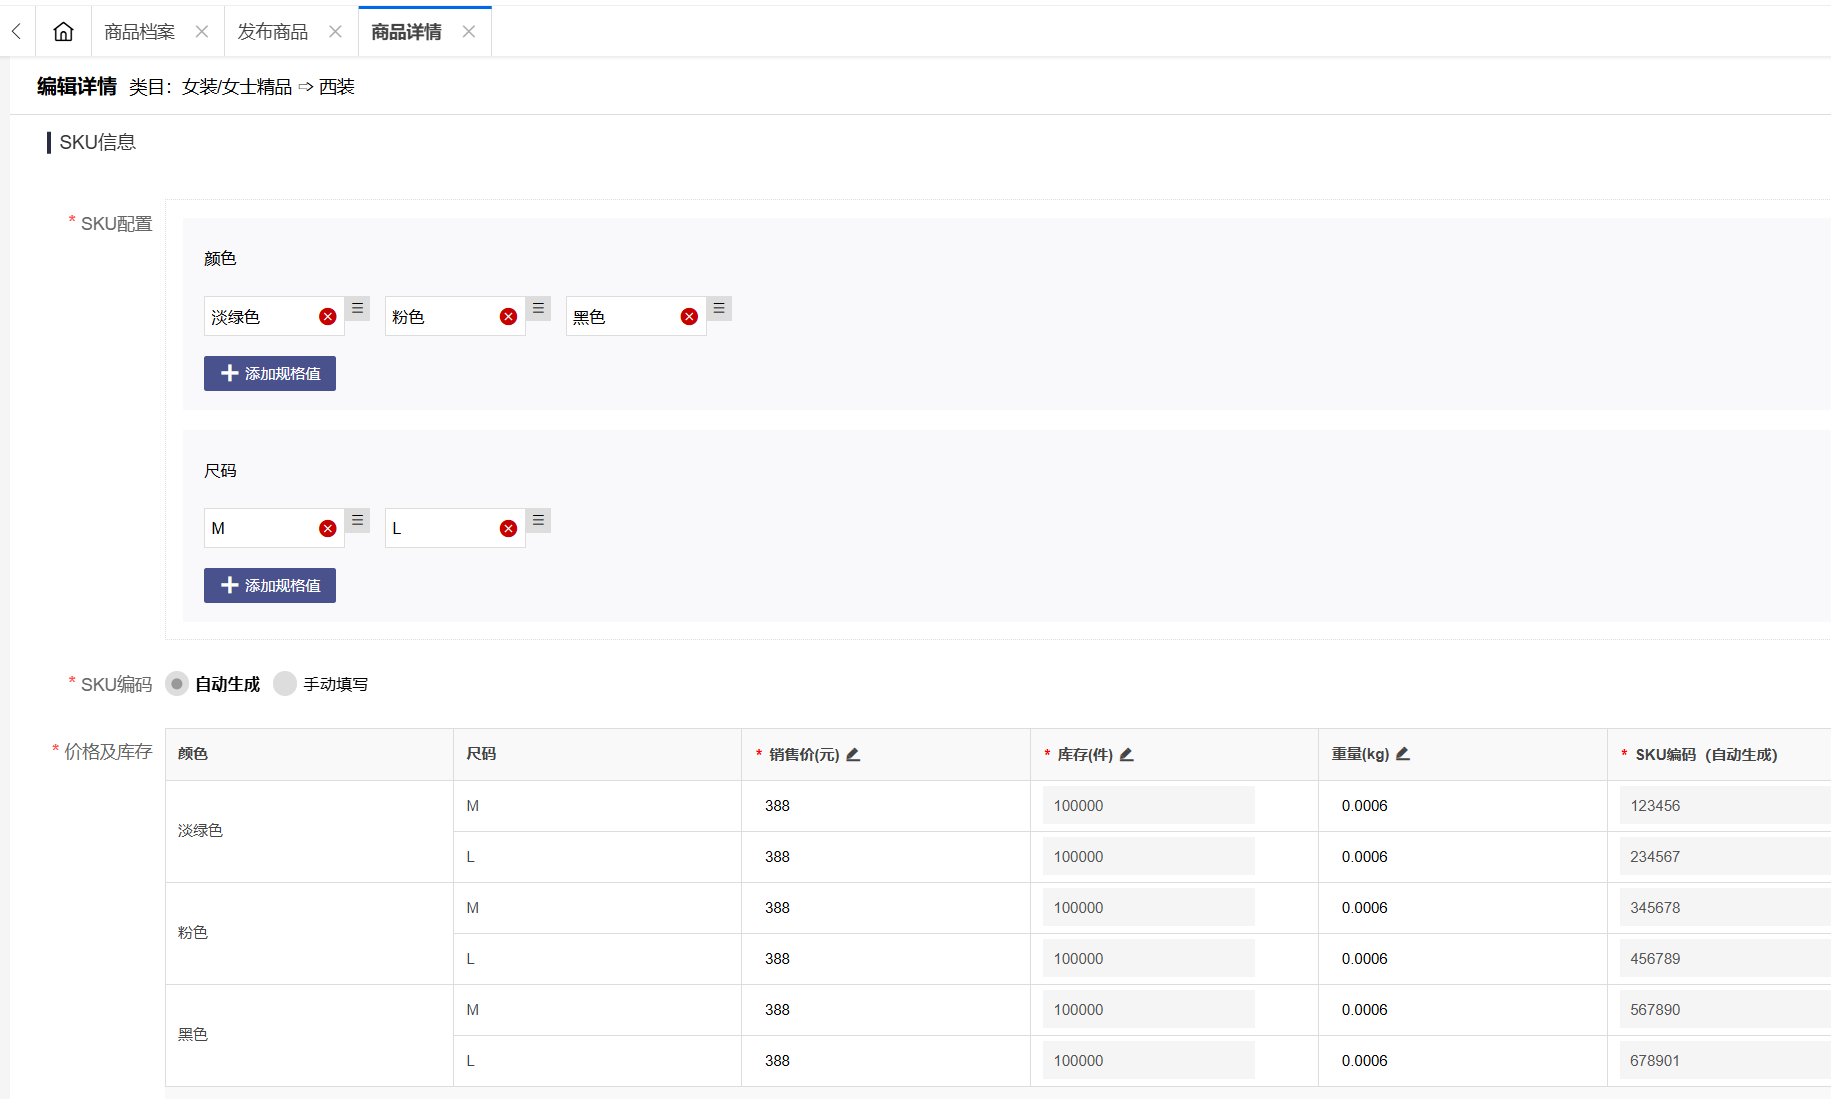Click the sort handle next to L size
This screenshot has width=1831, height=1099.
[538, 520]
